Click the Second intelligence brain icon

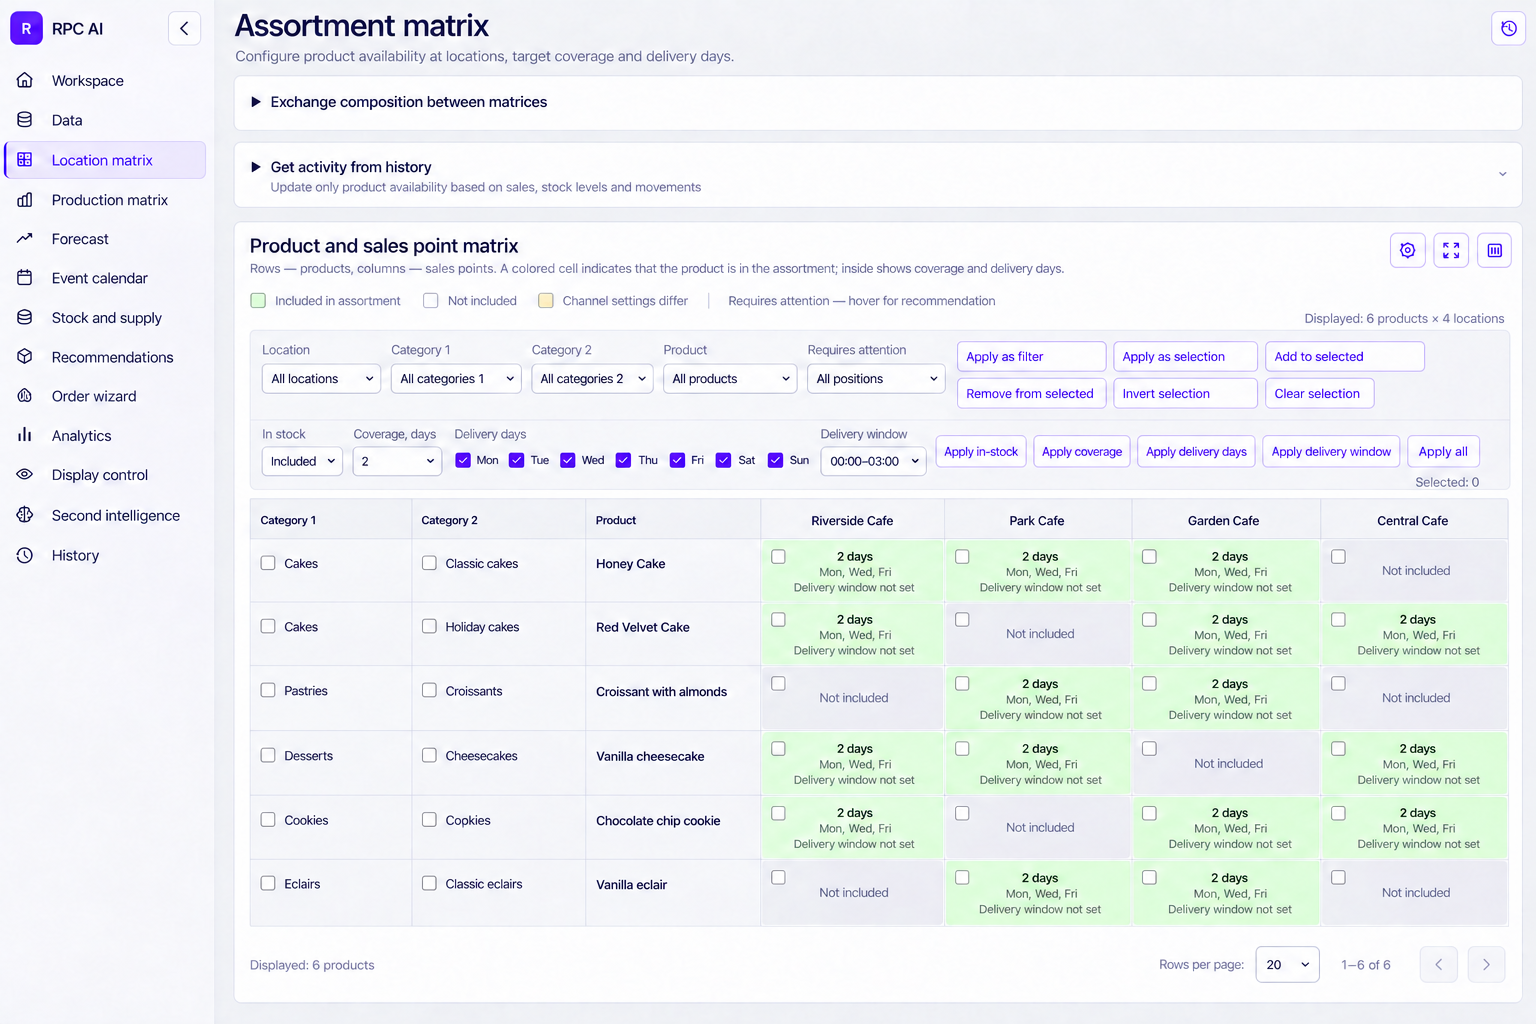coord(25,515)
